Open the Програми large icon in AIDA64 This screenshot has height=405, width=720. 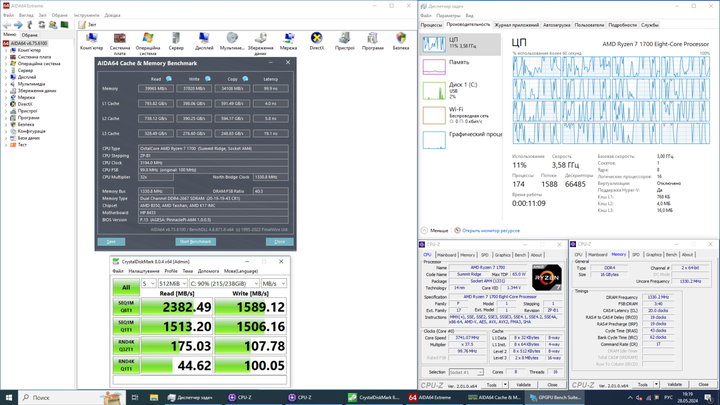[372, 41]
